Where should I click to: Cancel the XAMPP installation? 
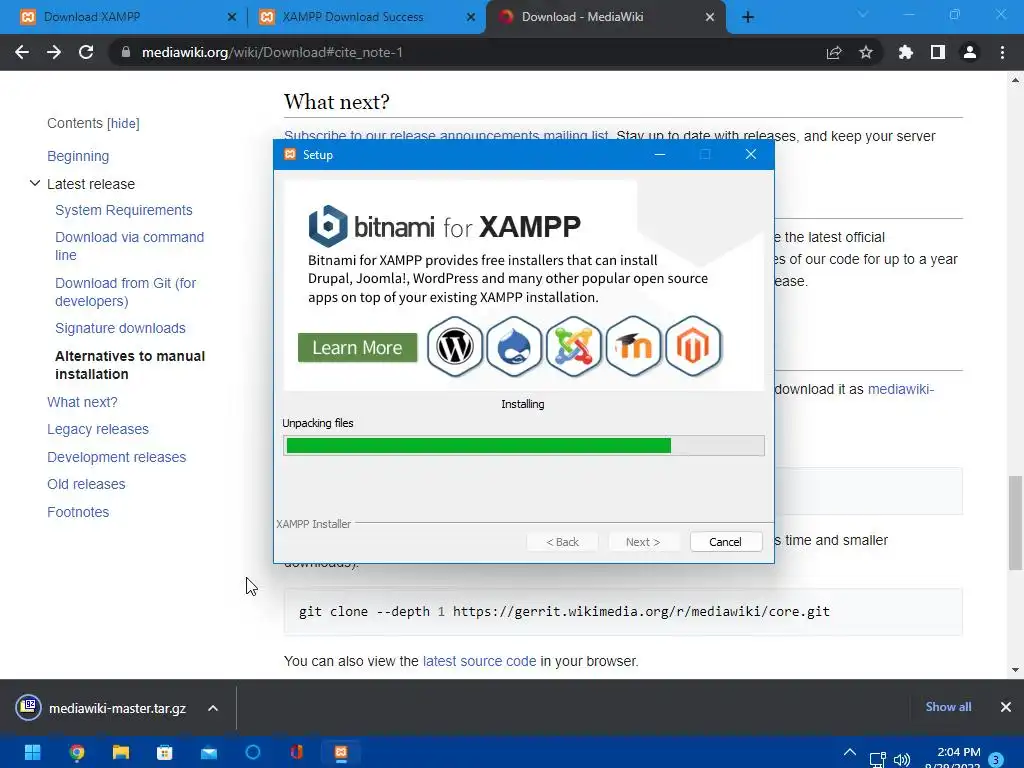[x=726, y=542]
